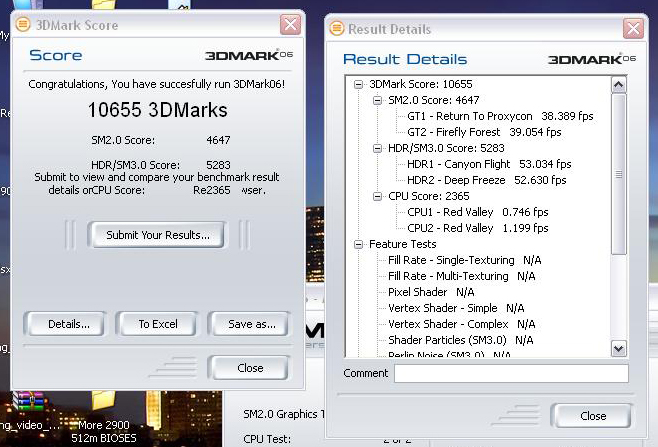The width and height of the screenshot is (658, 447).
Task: Click the Feature Tests tree label
Action: [402, 244]
